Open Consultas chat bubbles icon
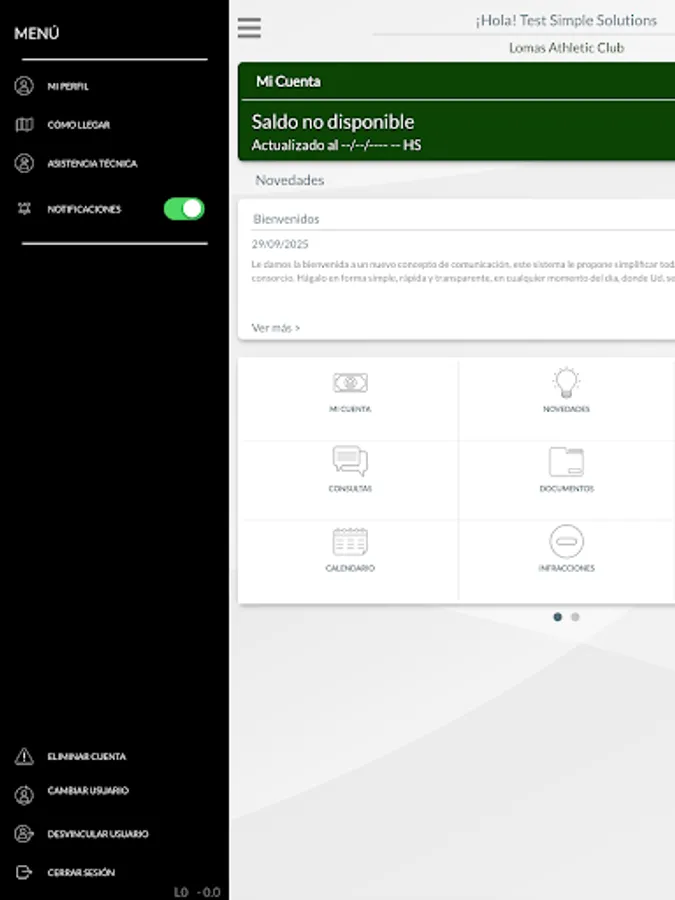This screenshot has width=675, height=900. [350, 461]
